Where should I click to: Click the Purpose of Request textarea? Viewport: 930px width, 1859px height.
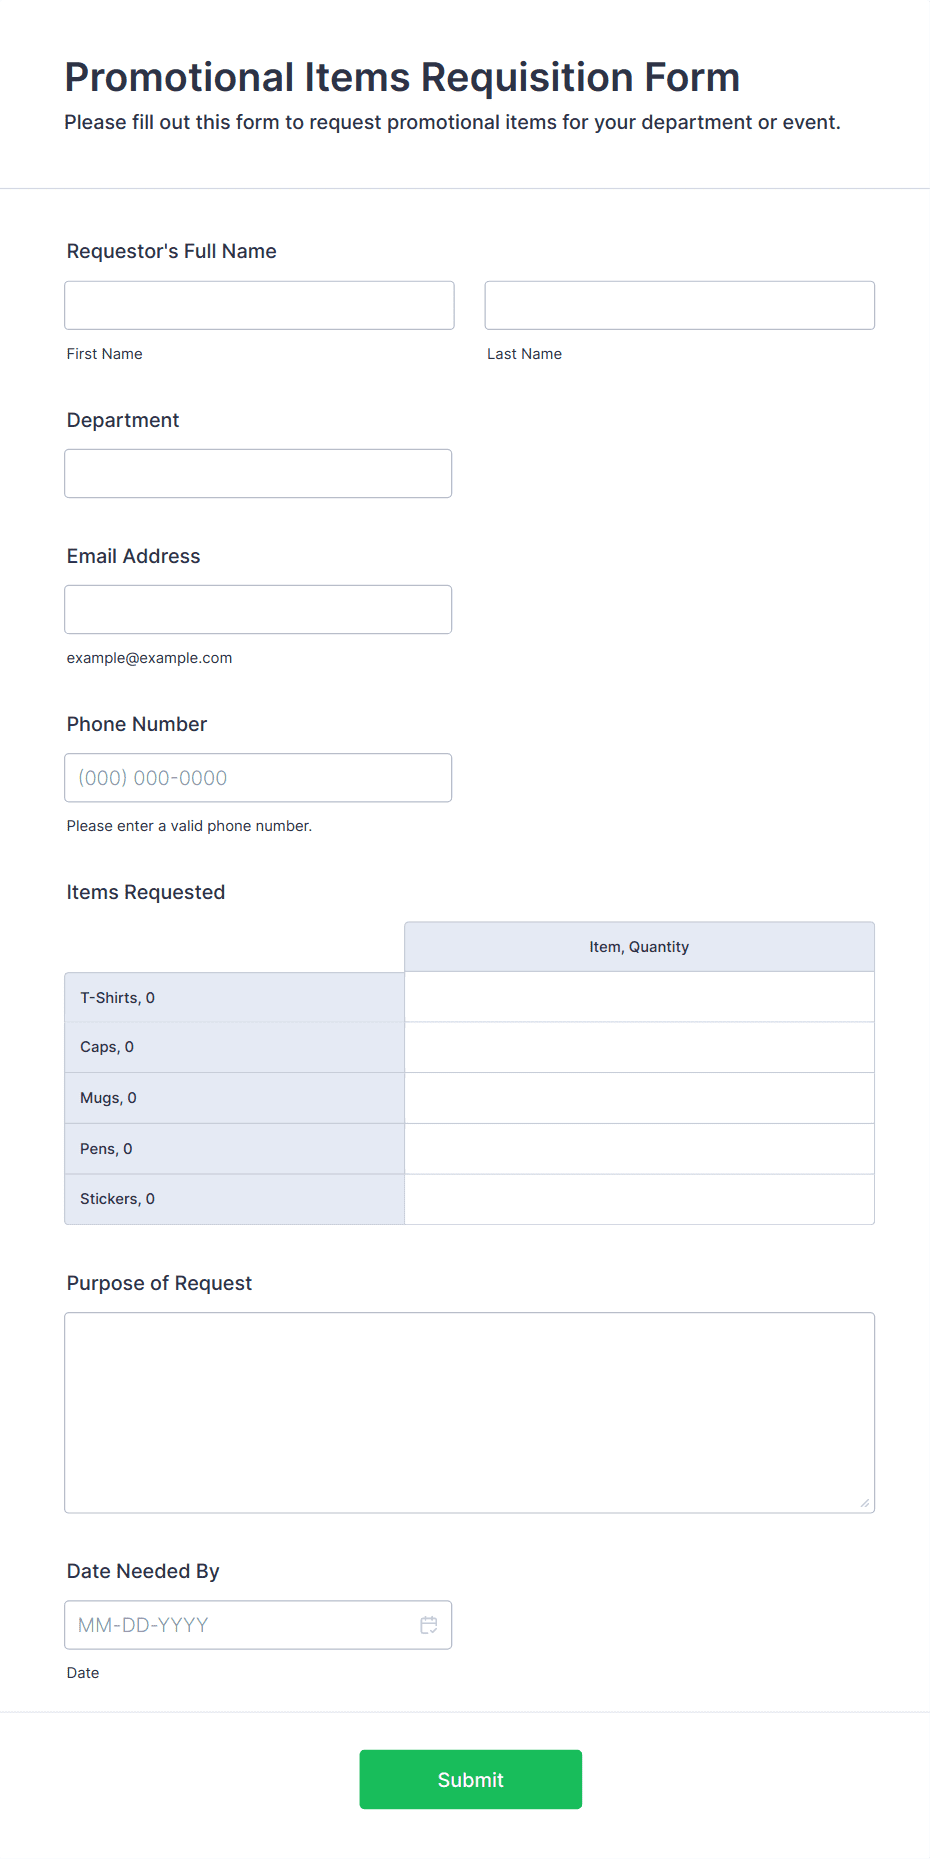(x=469, y=1412)
